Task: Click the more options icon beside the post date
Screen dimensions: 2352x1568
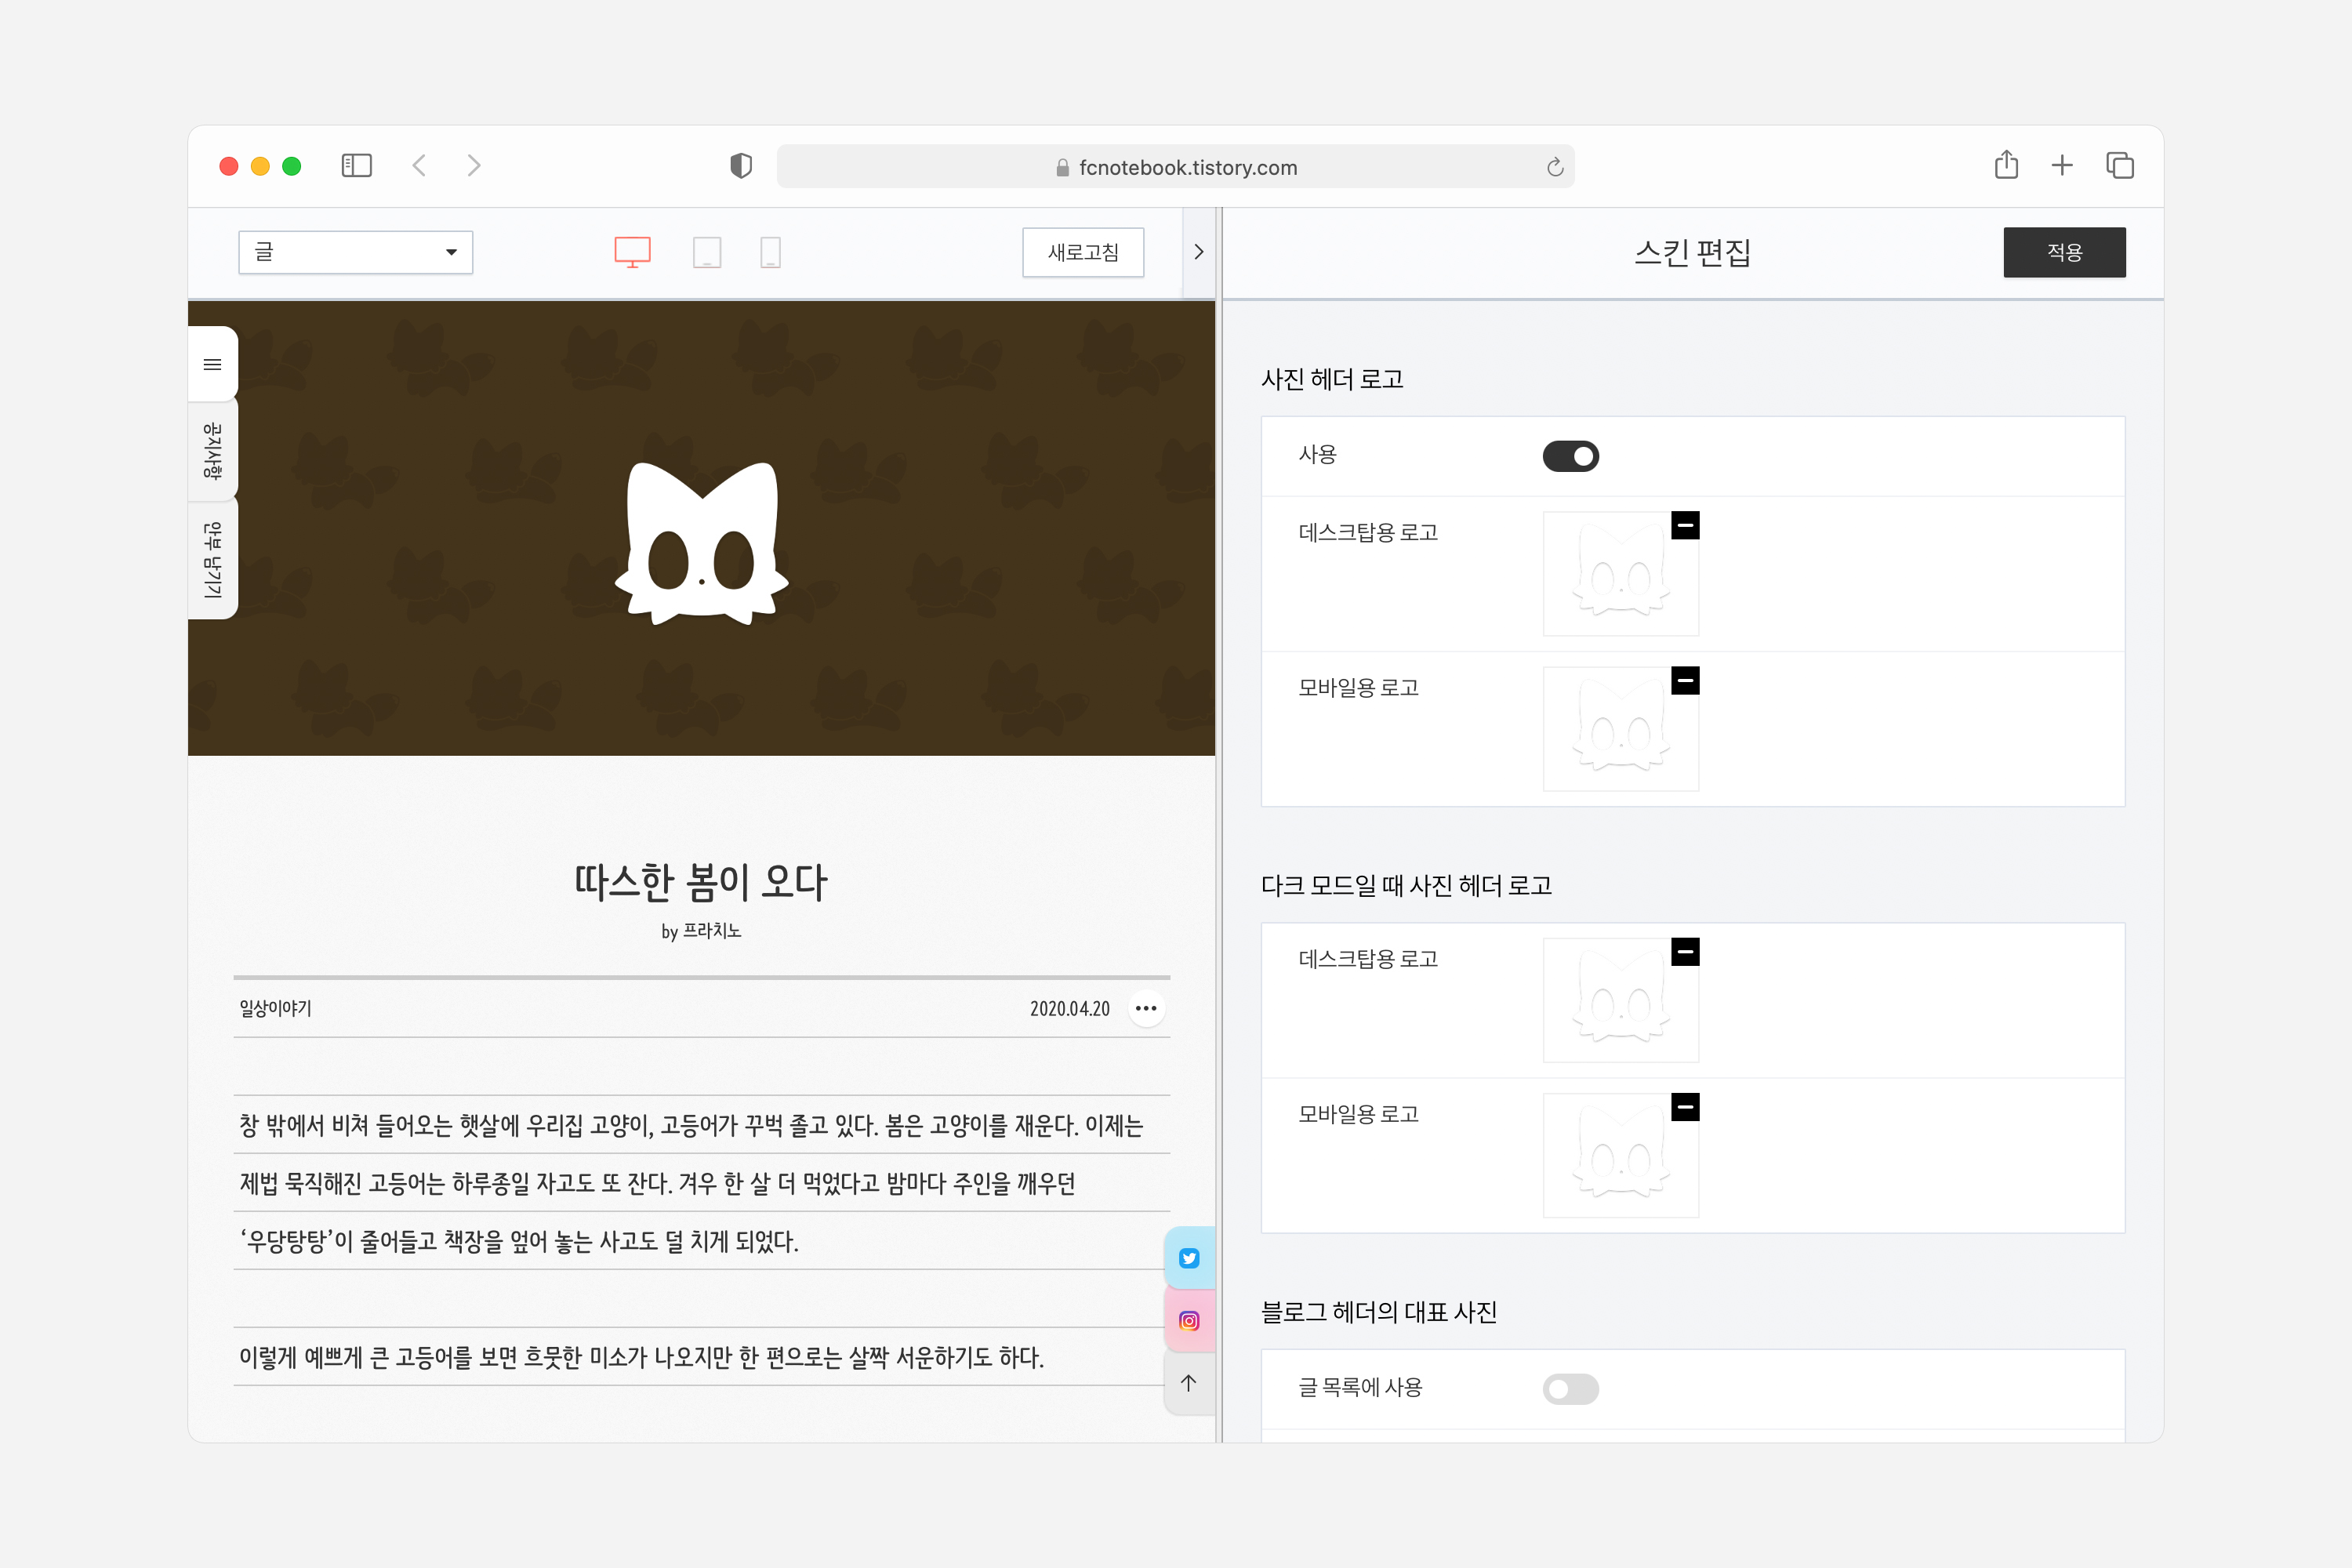Action: (1146, 1008)
